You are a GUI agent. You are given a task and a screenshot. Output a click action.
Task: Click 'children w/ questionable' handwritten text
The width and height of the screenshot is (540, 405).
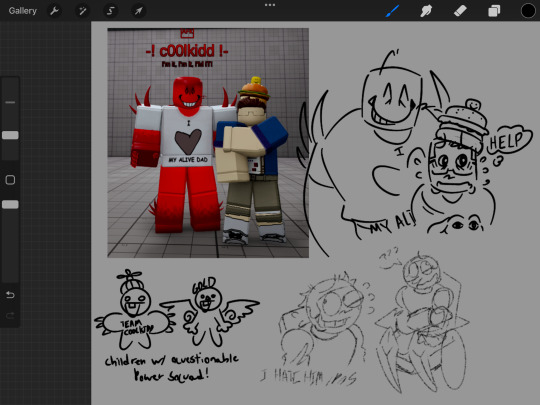[172, 361]
